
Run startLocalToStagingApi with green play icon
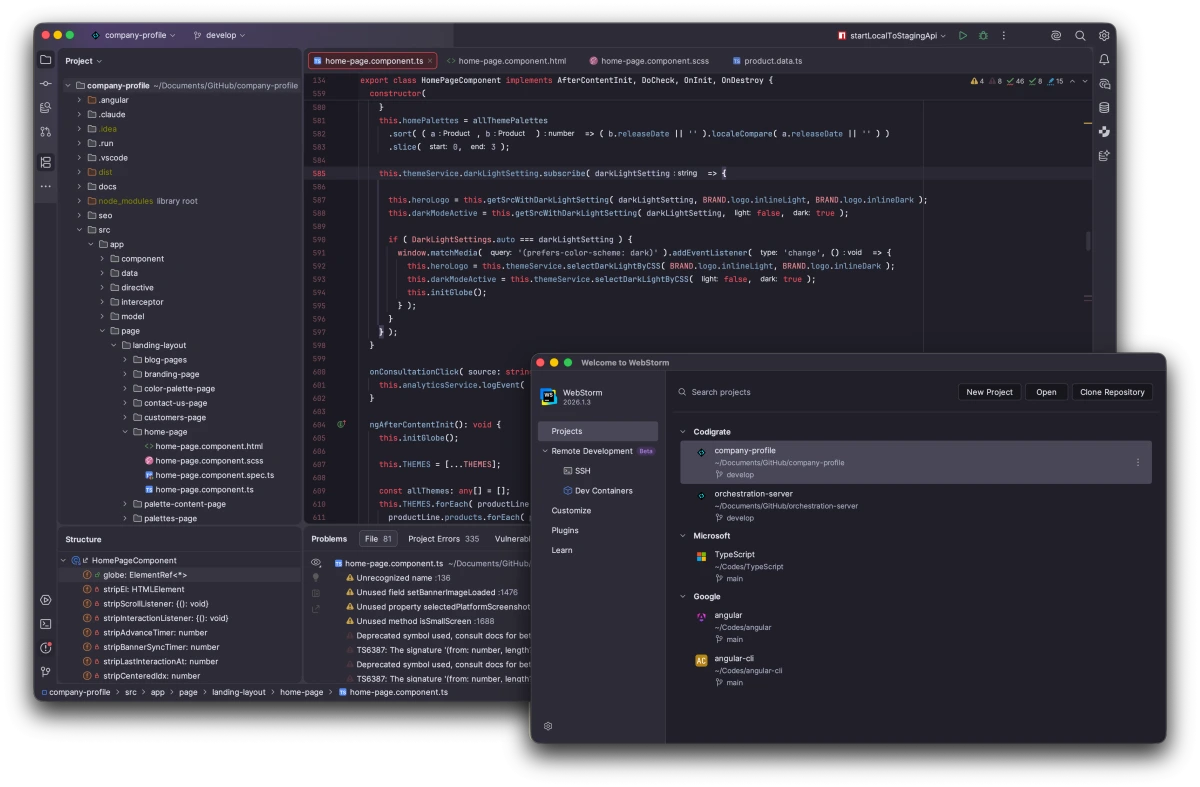(x=962, y=35)
